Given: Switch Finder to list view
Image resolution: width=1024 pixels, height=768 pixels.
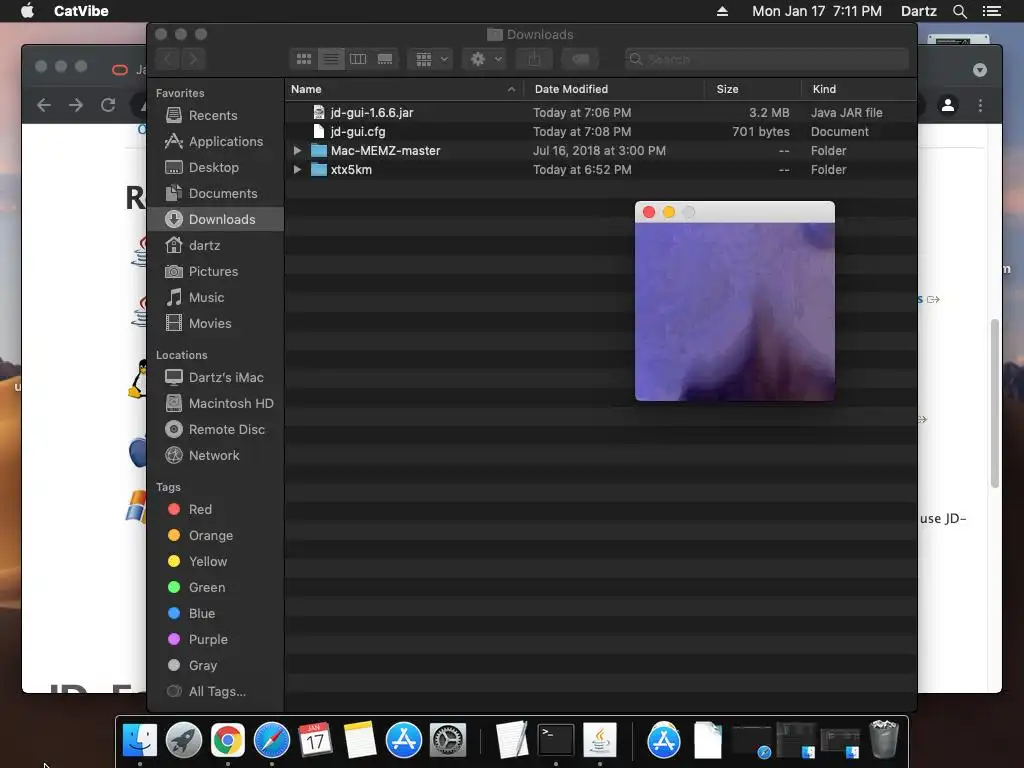Looking at the screenshot, I should coord(331,59).
